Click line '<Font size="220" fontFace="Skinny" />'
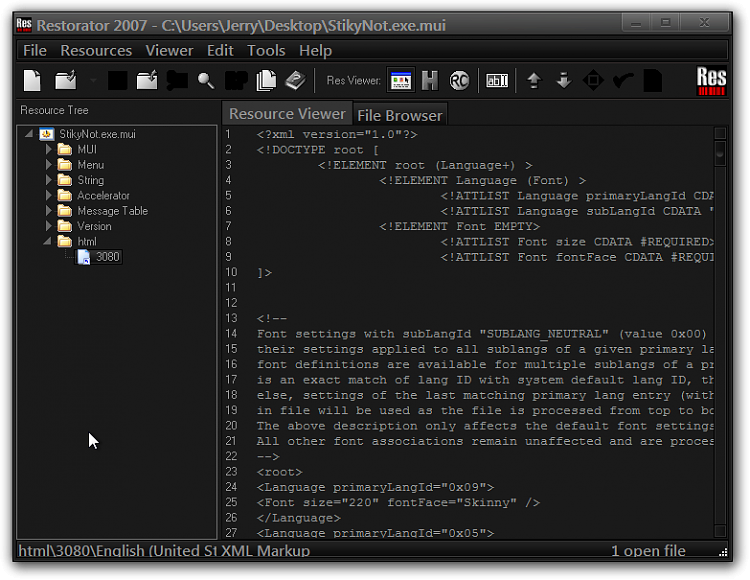750x580 pixels. tap(398, 503)
